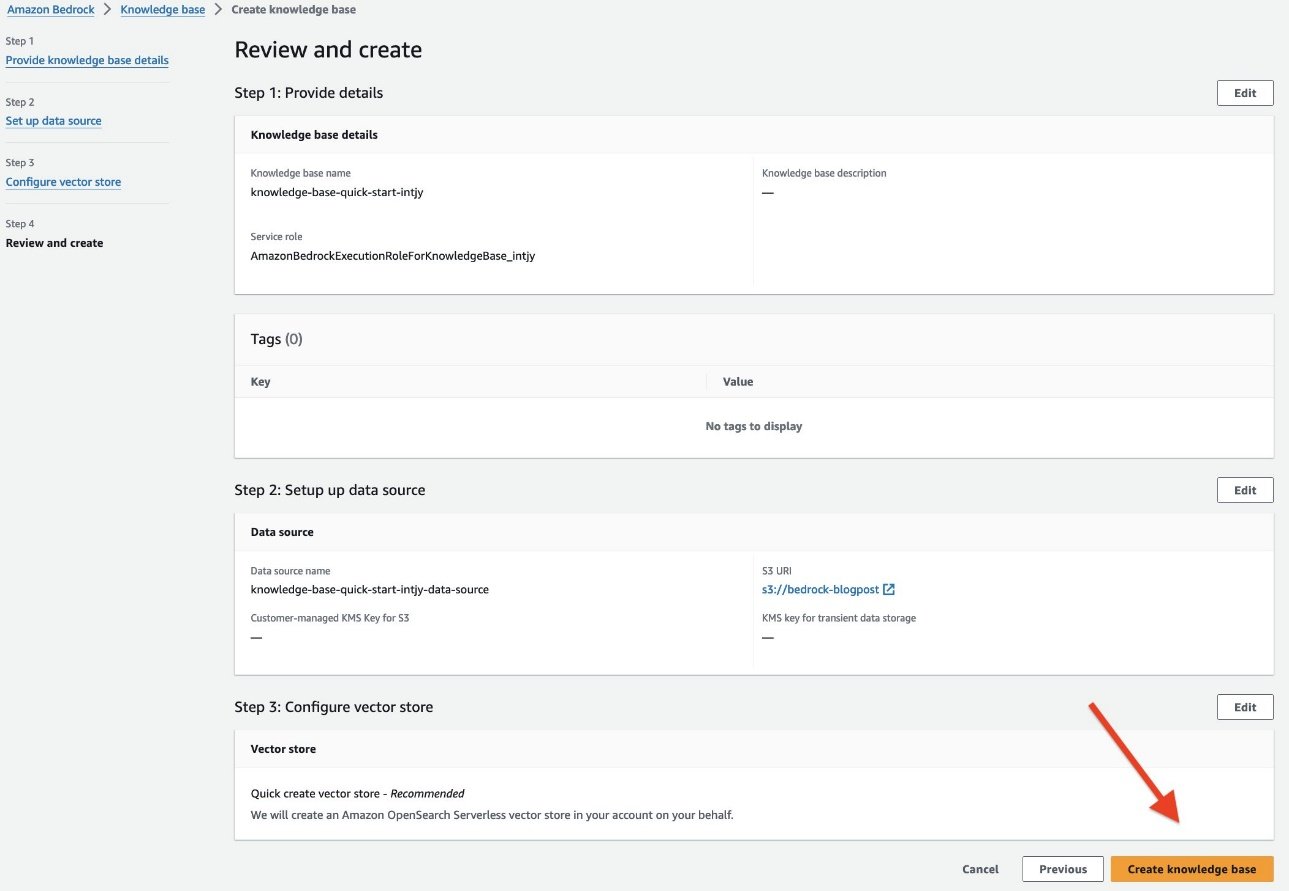Edit Step 1 Provide details section
The image size is (1289, 891).
point(1245,93)
